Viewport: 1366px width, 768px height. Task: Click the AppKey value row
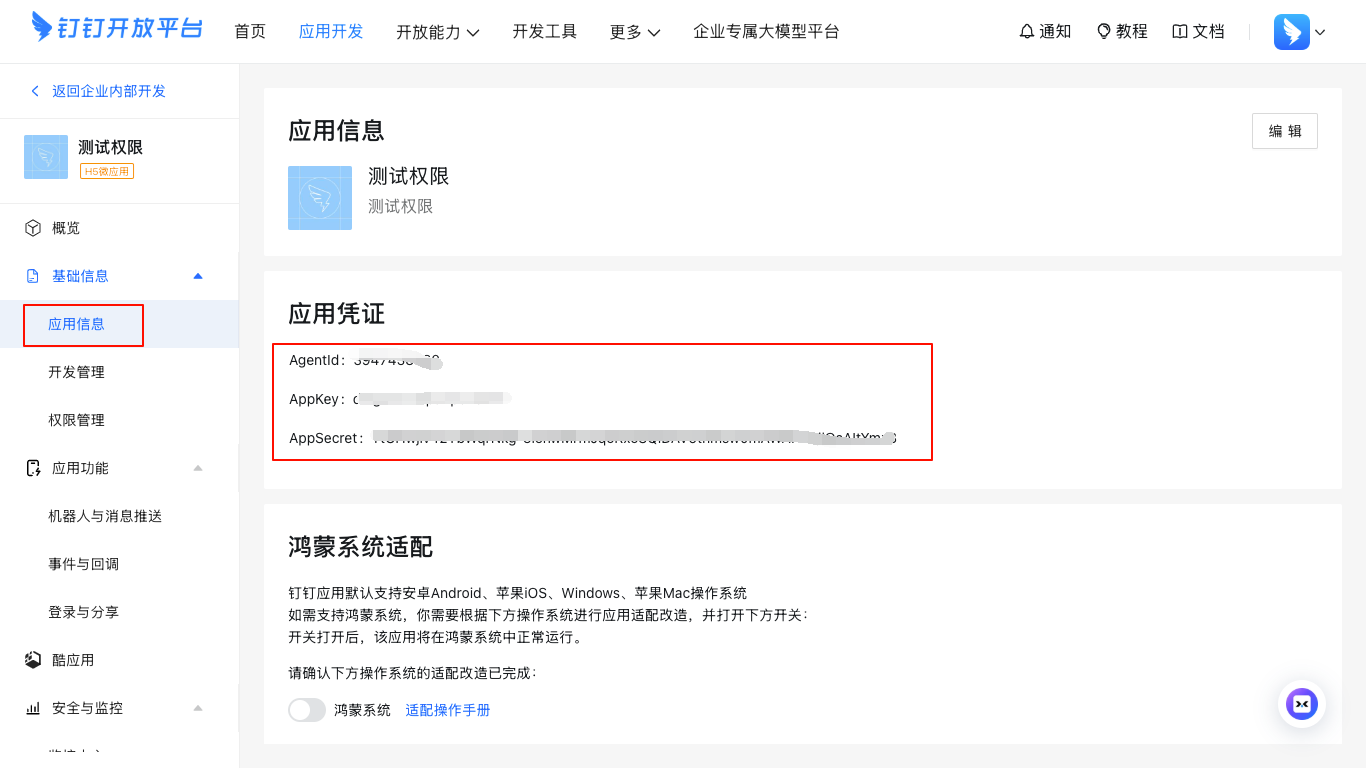point(400,399)
